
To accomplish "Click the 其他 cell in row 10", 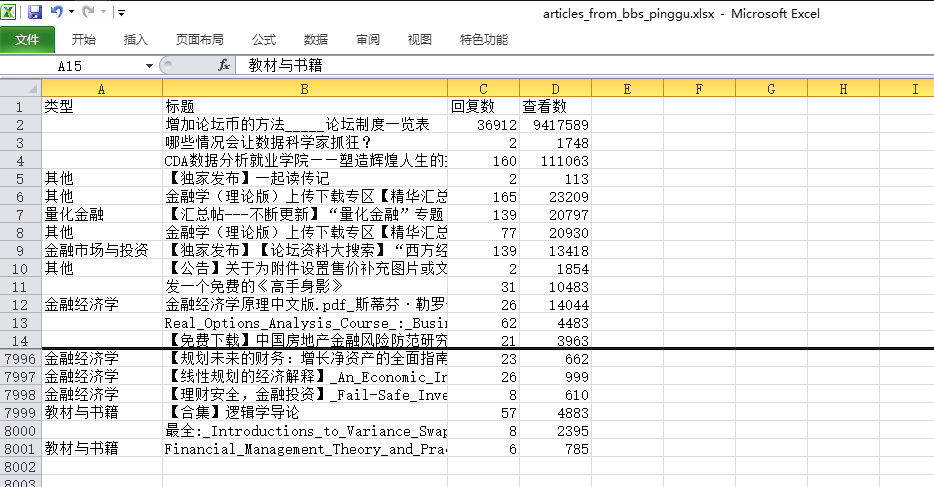I will click(102, 269).
